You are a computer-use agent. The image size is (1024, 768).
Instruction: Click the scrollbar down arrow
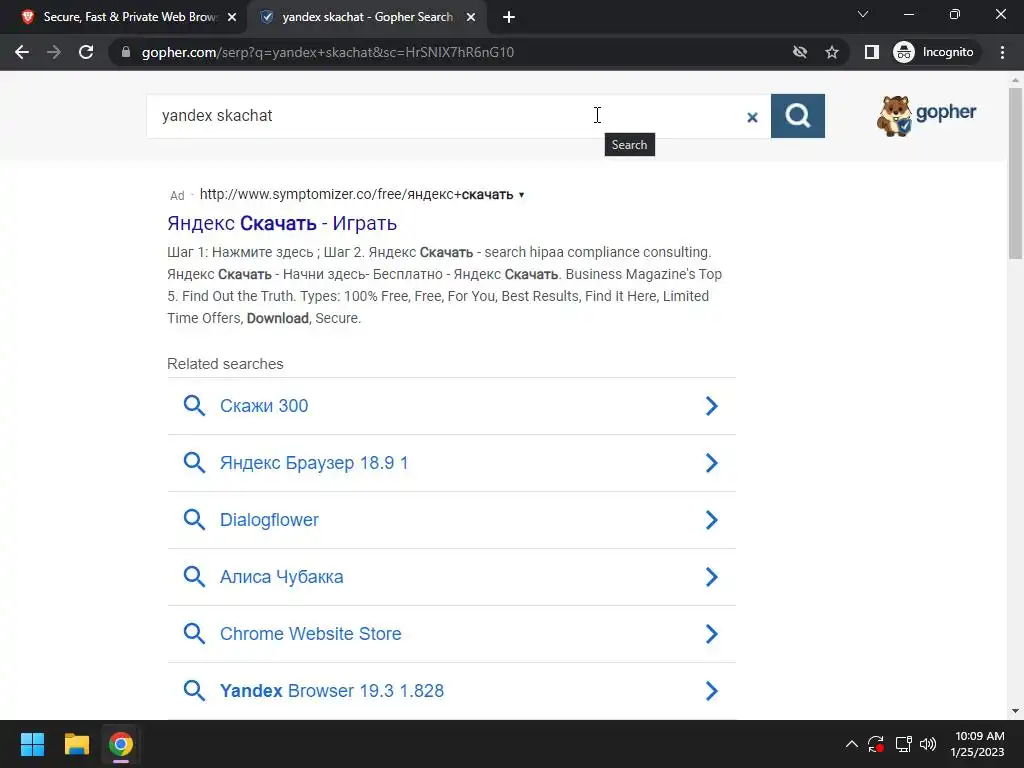point(1015,711)
